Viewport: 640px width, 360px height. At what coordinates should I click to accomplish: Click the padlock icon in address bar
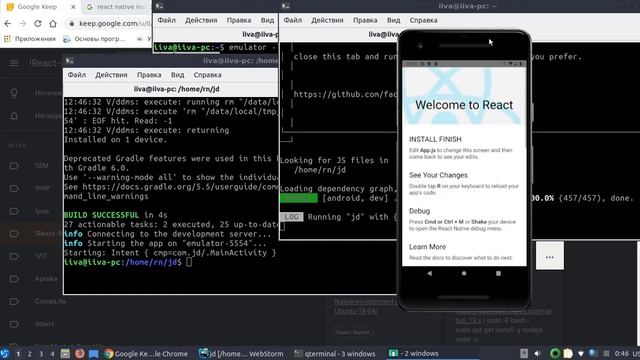click(x=72, y=24)
